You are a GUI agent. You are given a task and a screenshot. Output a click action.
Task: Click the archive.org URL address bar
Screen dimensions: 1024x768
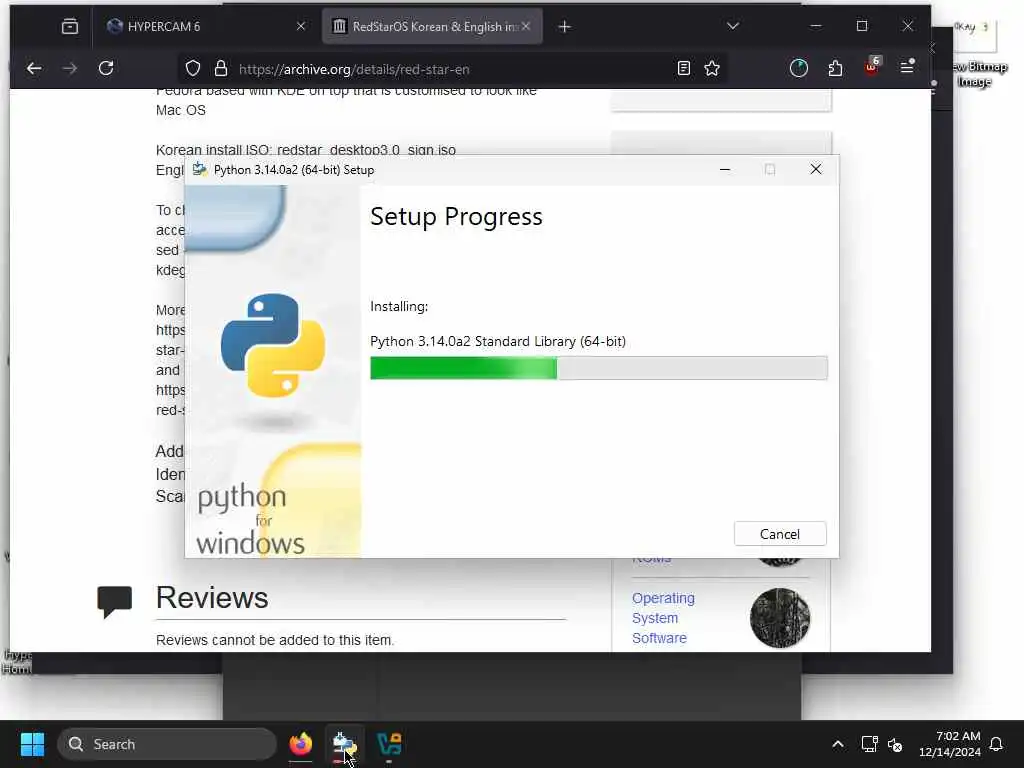click(x=451, y=69)
